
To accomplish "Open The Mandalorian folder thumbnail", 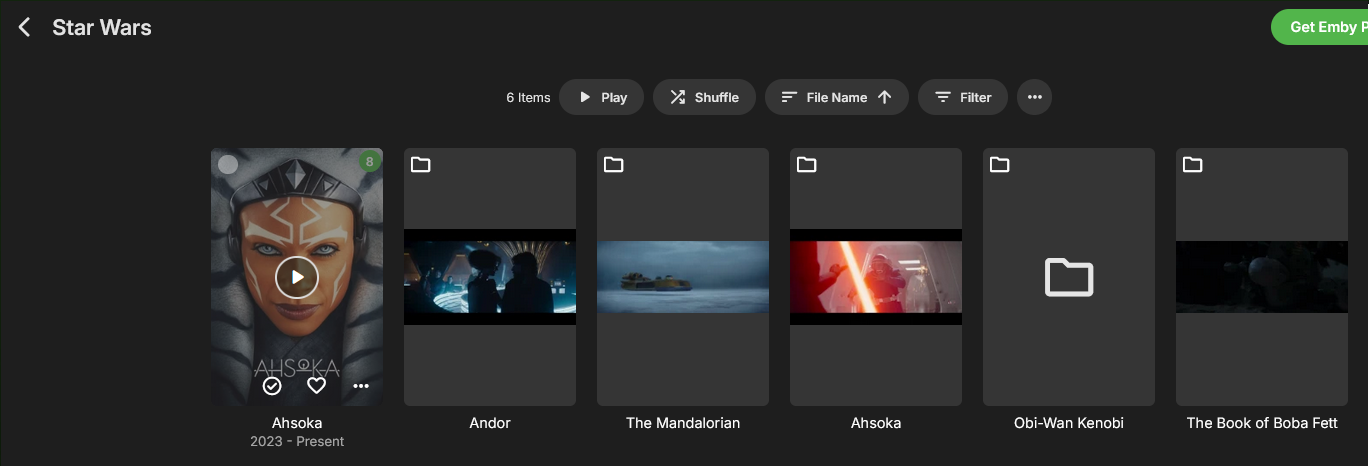I will pyautogui.click(x=683, y=277).
